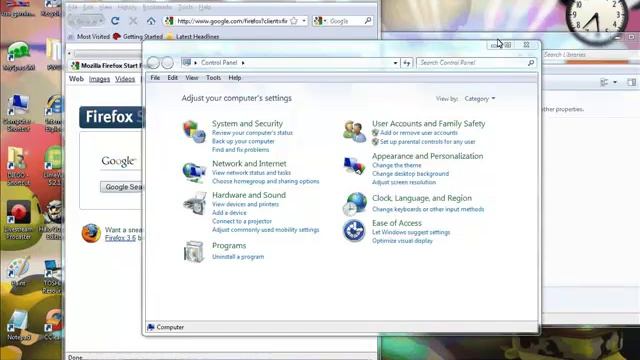Select the Mozilla Firefox Start Page tab
The width and height of the screenshot is (640, 360).
[x=106, y=65]
